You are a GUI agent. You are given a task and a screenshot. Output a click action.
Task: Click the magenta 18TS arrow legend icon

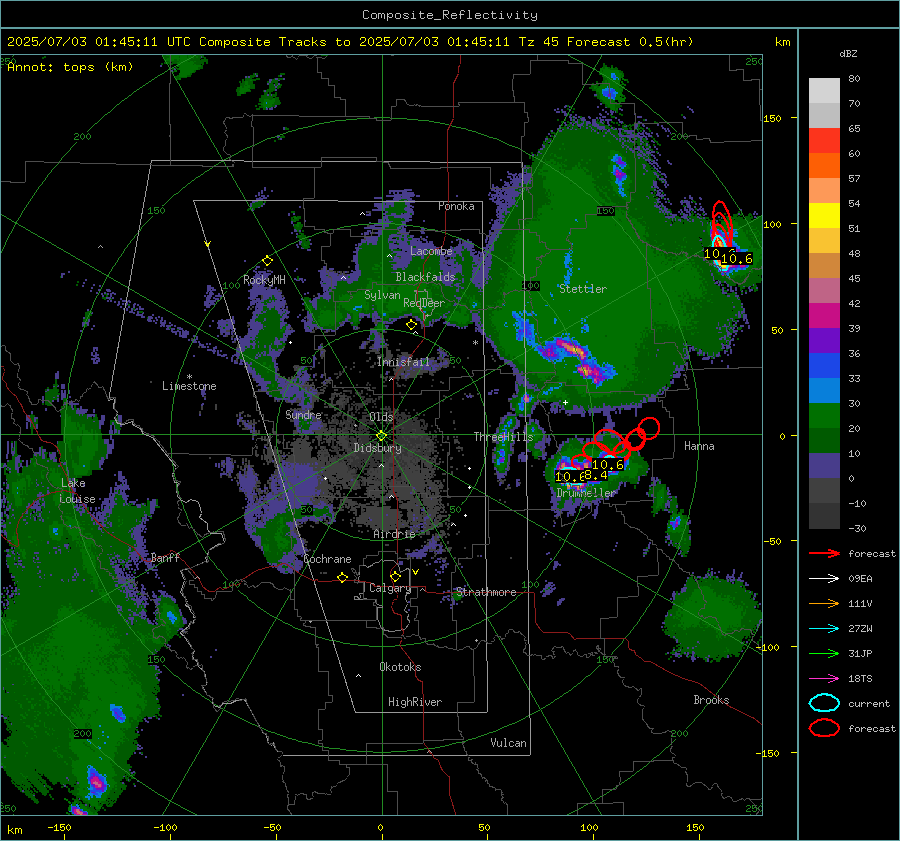(824, 679)
